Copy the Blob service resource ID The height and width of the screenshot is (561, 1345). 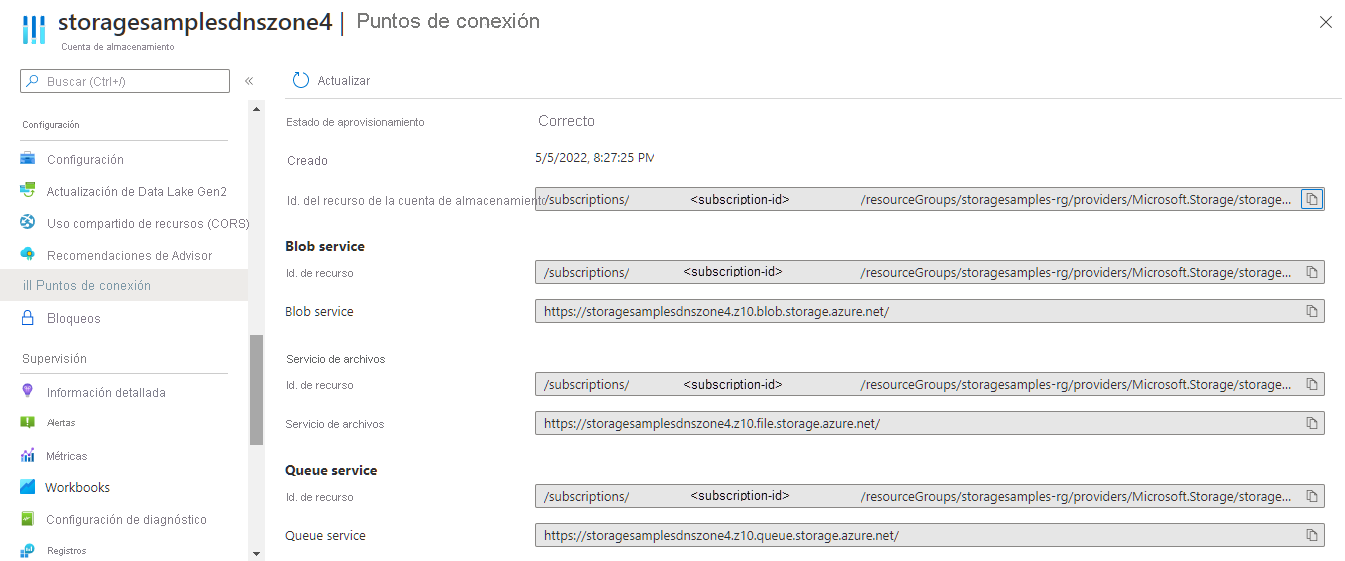pos(1312,272)
